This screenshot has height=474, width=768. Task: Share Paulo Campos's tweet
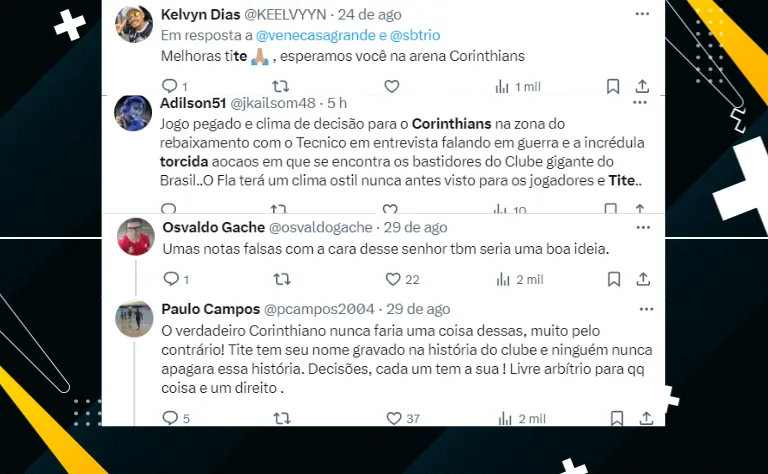pos(642,418)
